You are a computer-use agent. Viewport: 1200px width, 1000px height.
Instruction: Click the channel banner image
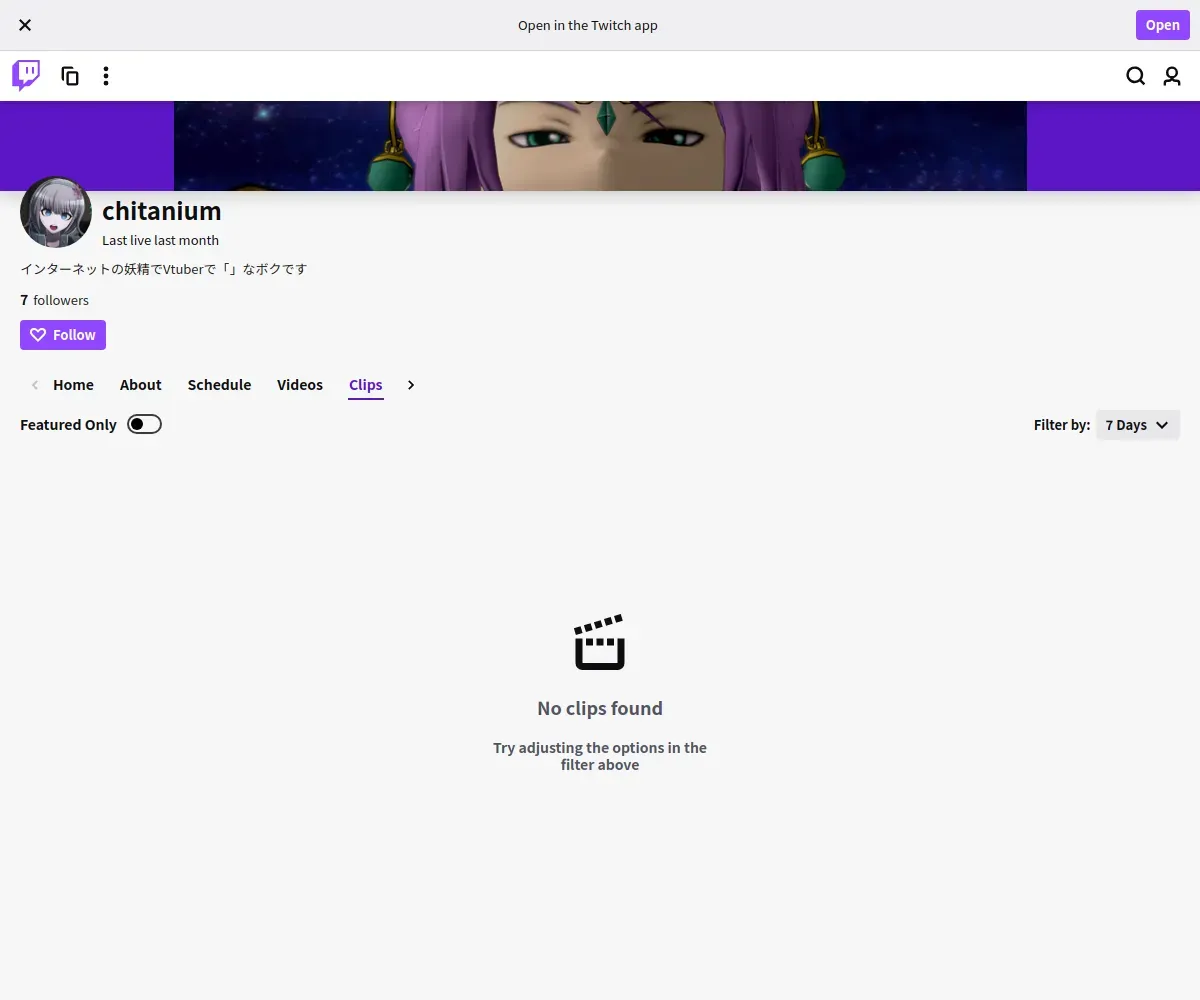(600, 146)
